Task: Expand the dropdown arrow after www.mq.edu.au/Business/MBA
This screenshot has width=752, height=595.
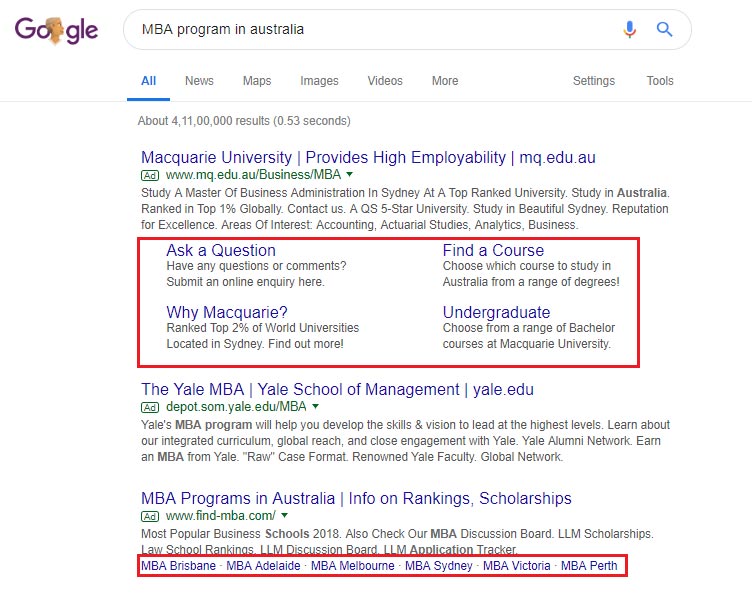Action: tap(350, 175)
